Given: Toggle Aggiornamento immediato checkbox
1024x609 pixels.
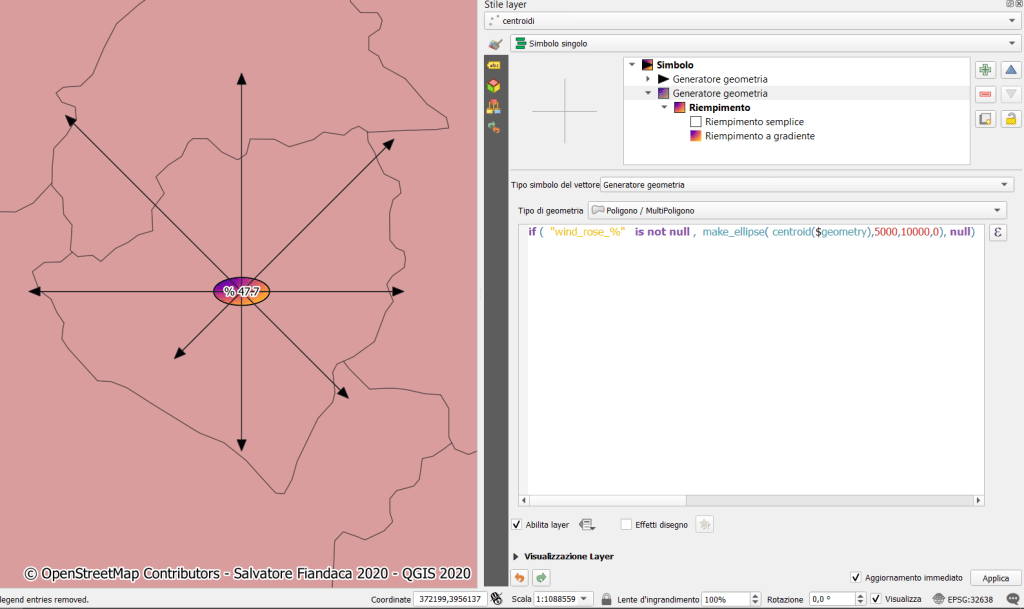Looking at the screenshot, I should coord(855,577).
